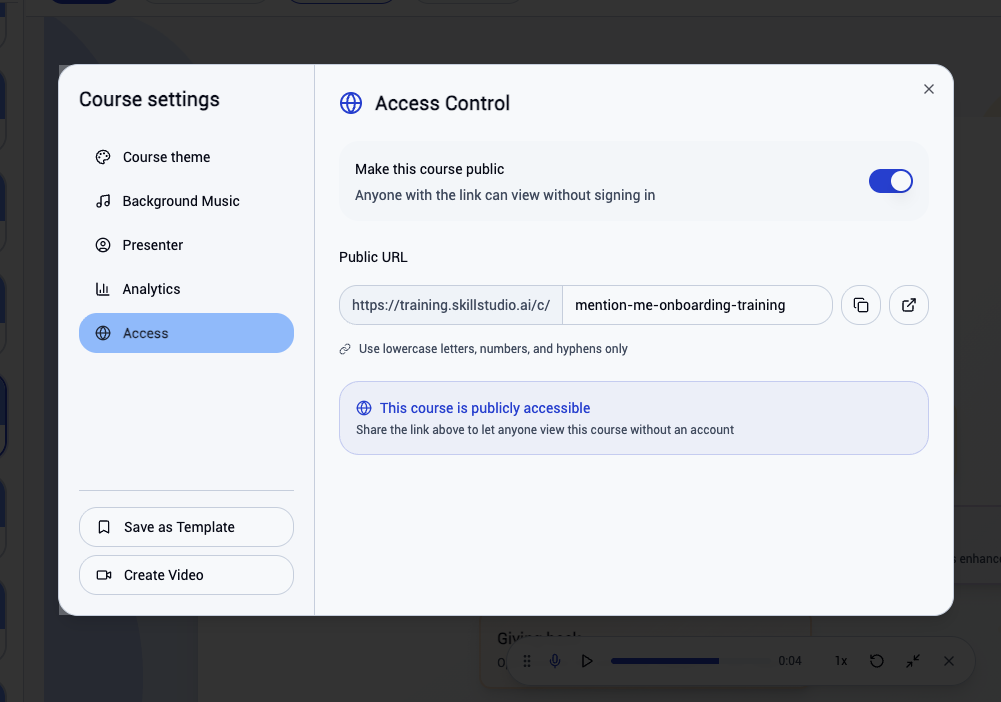
Task: Click the Access Control heading
Action: [442, 103]
